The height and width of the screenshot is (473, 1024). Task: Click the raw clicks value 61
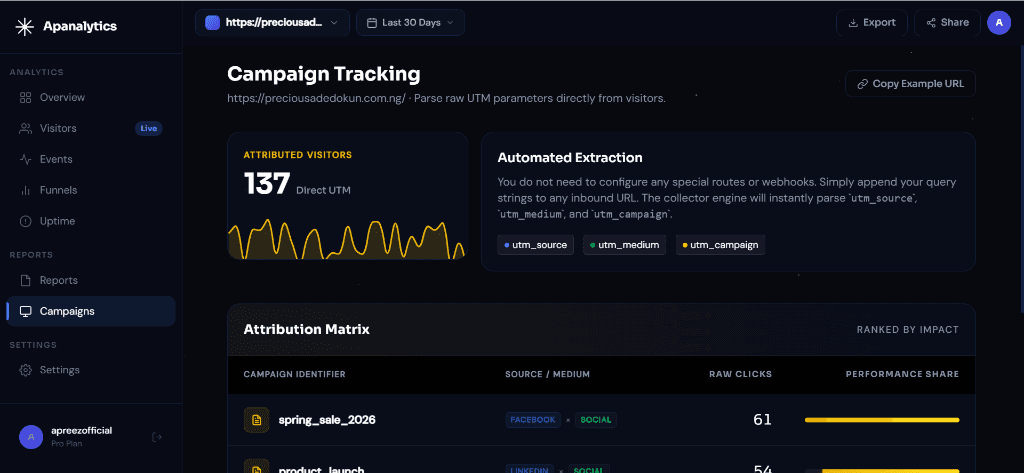pyautogui.click(x=762, y=419)
